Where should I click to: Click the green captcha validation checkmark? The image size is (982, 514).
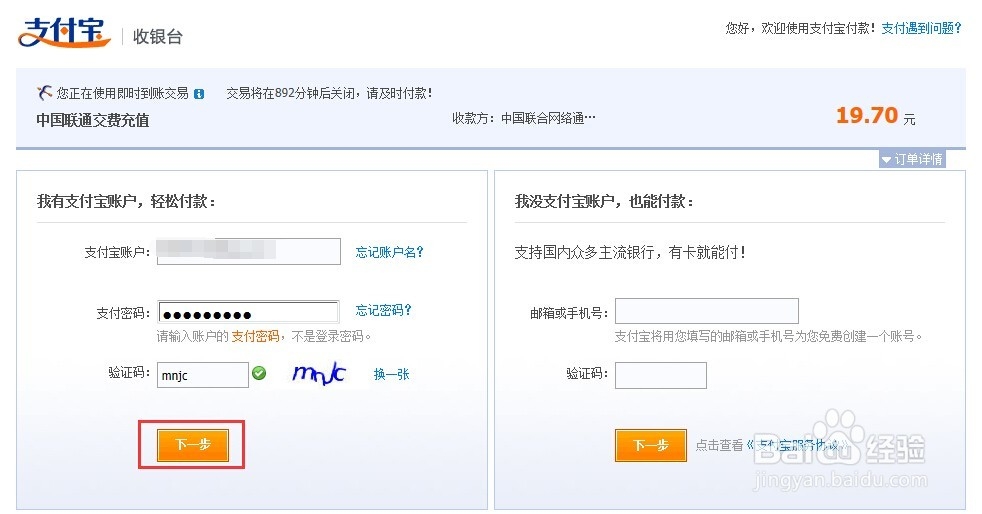click(x=259, y=373)
